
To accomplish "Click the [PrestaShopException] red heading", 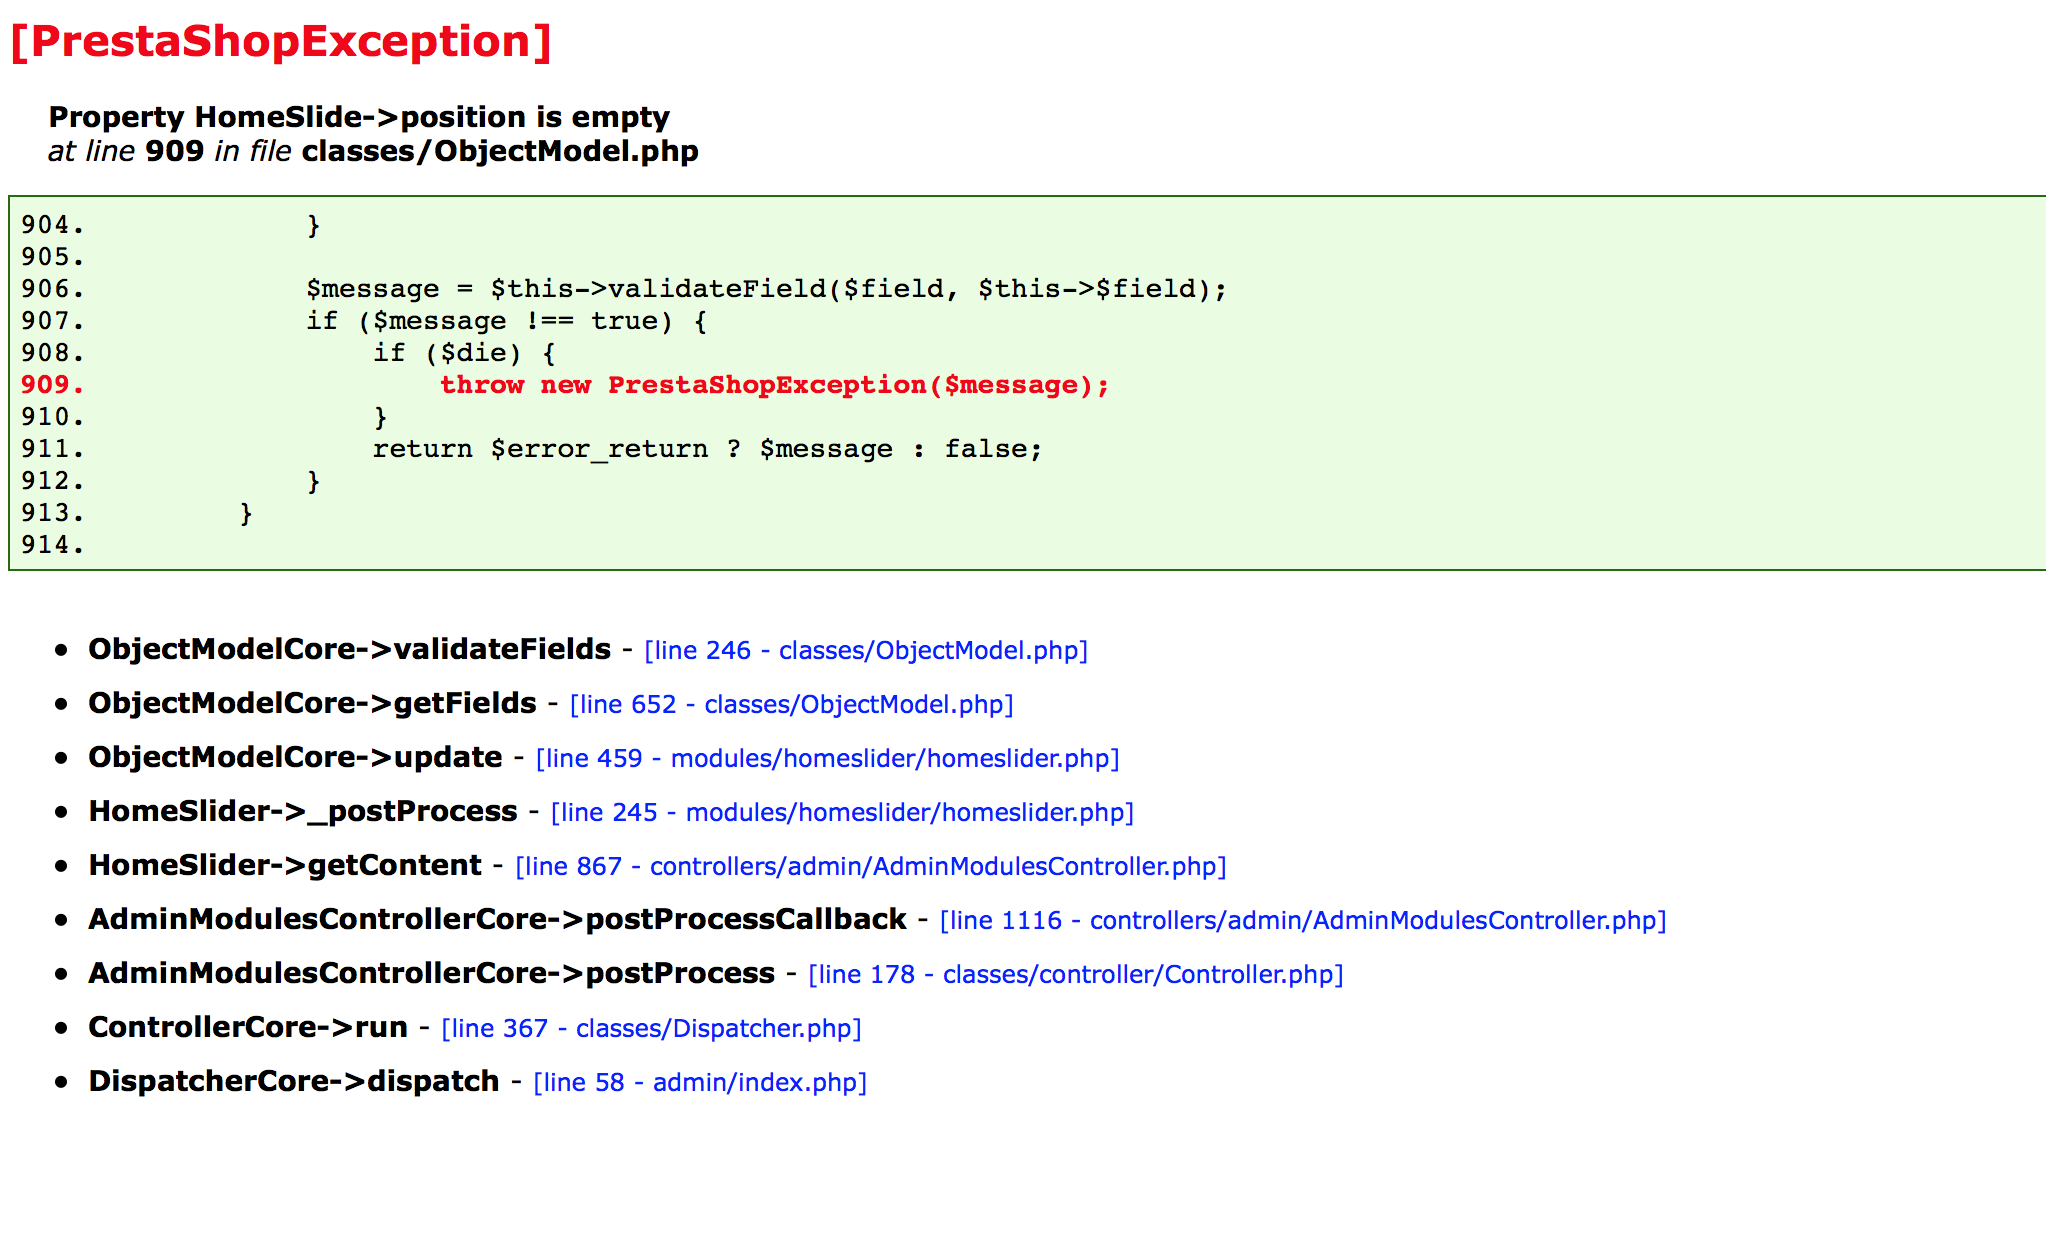I will coord(281,41).
